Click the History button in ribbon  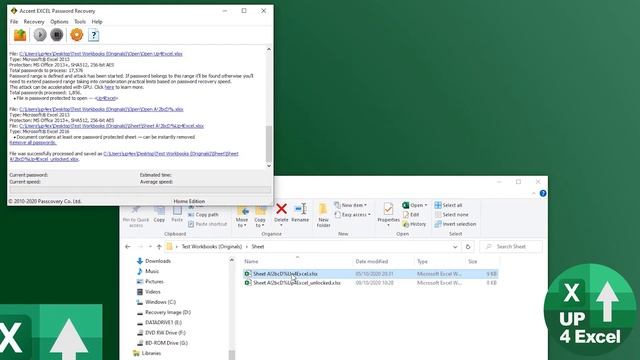coord(414,224)
